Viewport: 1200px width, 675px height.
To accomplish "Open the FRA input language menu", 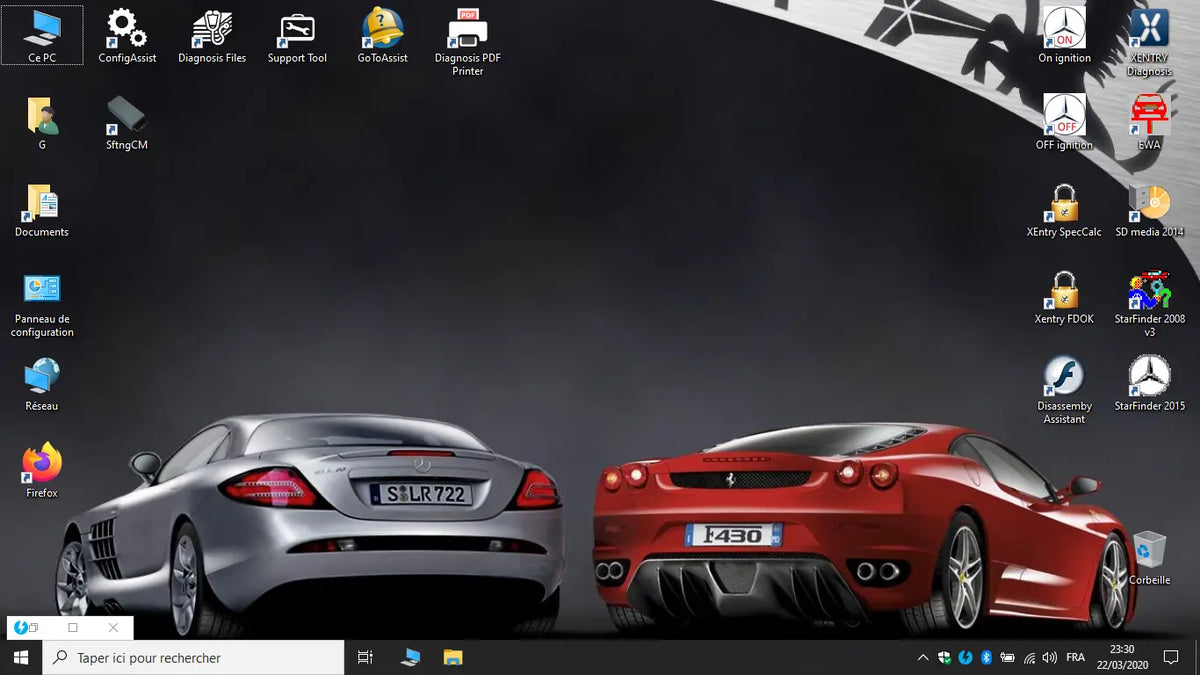I will pyautogui.click(x=1076, y=657).
